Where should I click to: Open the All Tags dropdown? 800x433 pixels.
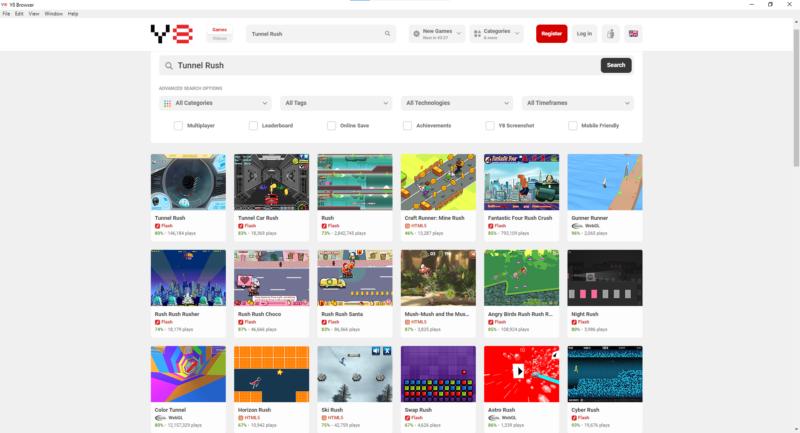click(336, 103)
